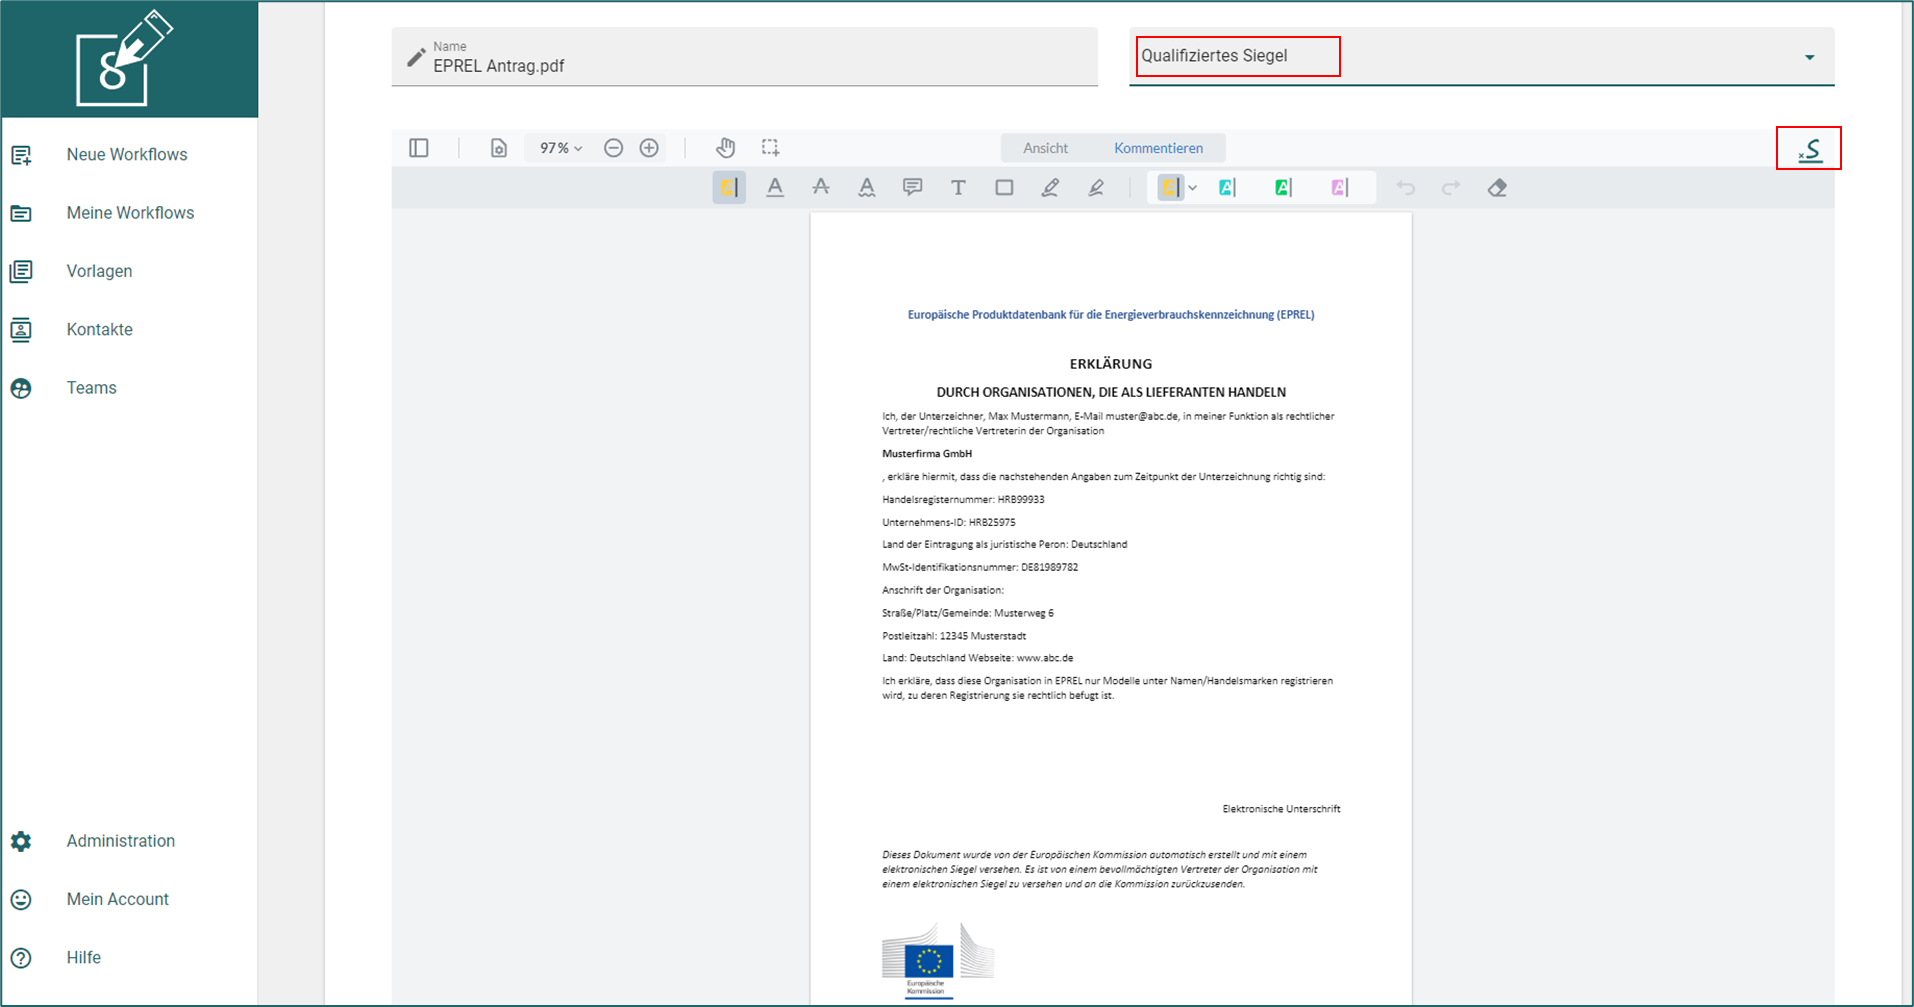
Task: Select the marquee selection tool
Action: click(x=770, y=148)
